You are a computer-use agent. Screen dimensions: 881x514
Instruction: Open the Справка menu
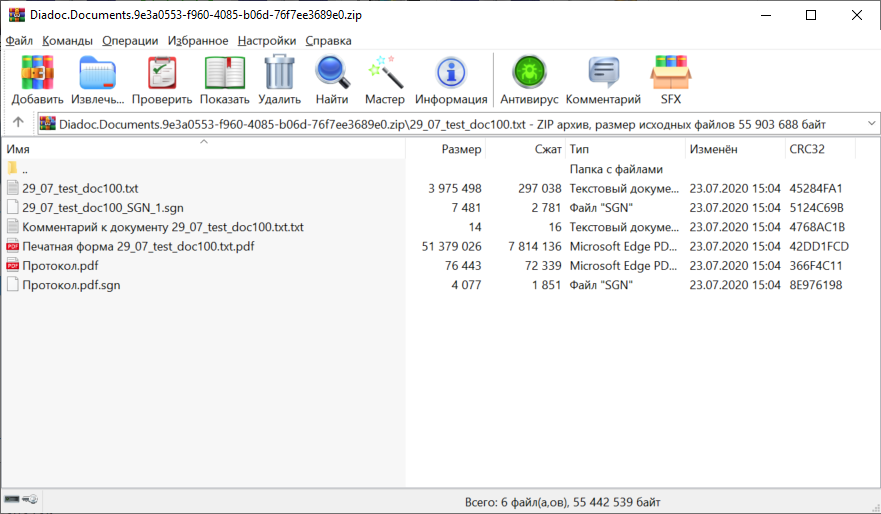(x=329, y=40)
